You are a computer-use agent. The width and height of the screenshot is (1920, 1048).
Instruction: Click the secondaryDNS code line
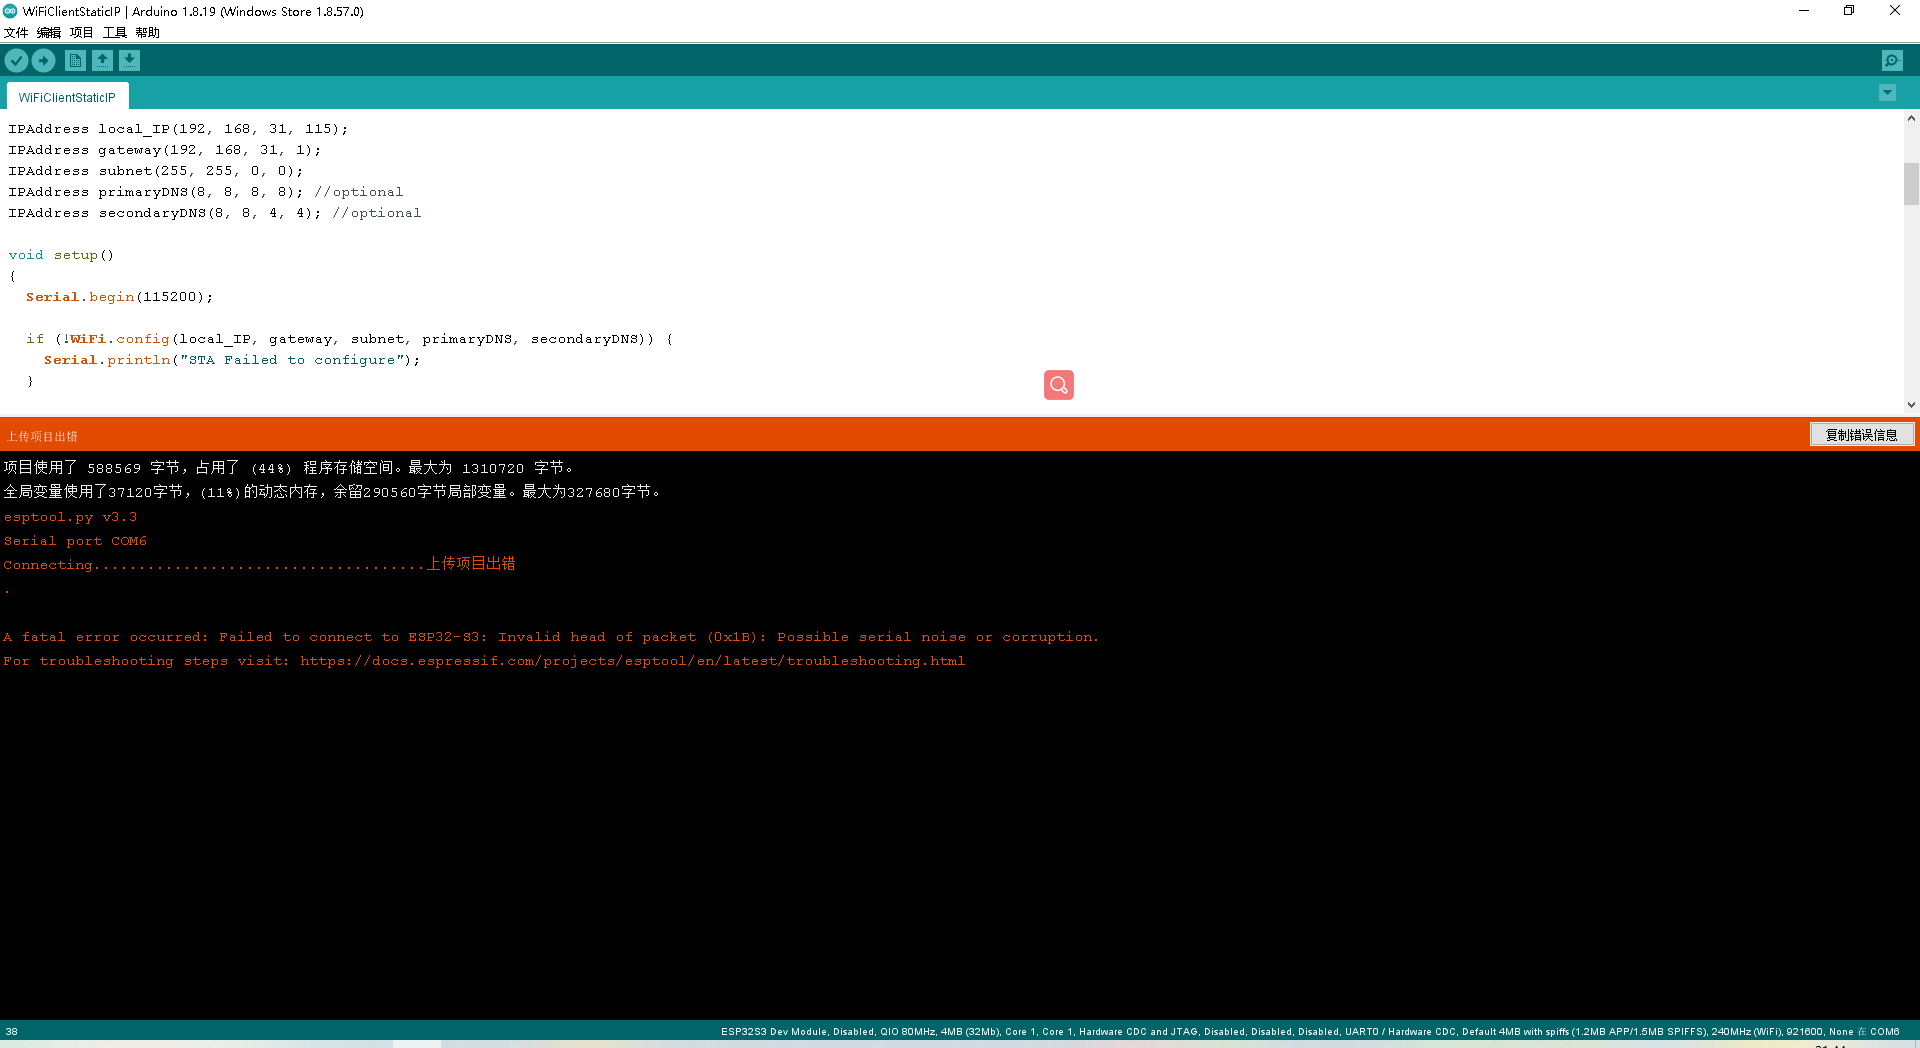[214, 213]
